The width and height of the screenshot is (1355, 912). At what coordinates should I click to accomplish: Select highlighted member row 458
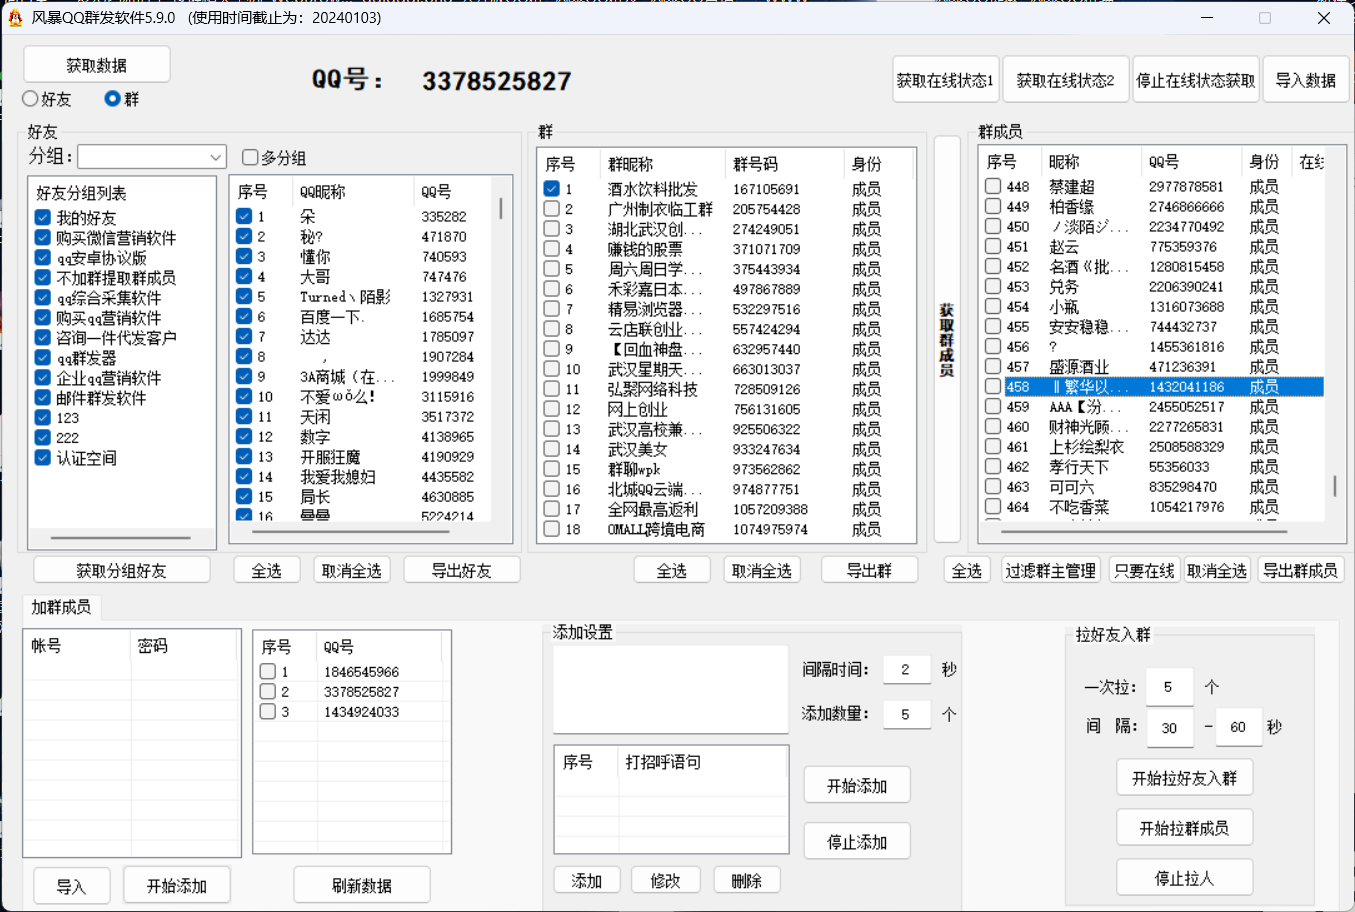(1154, 386)
